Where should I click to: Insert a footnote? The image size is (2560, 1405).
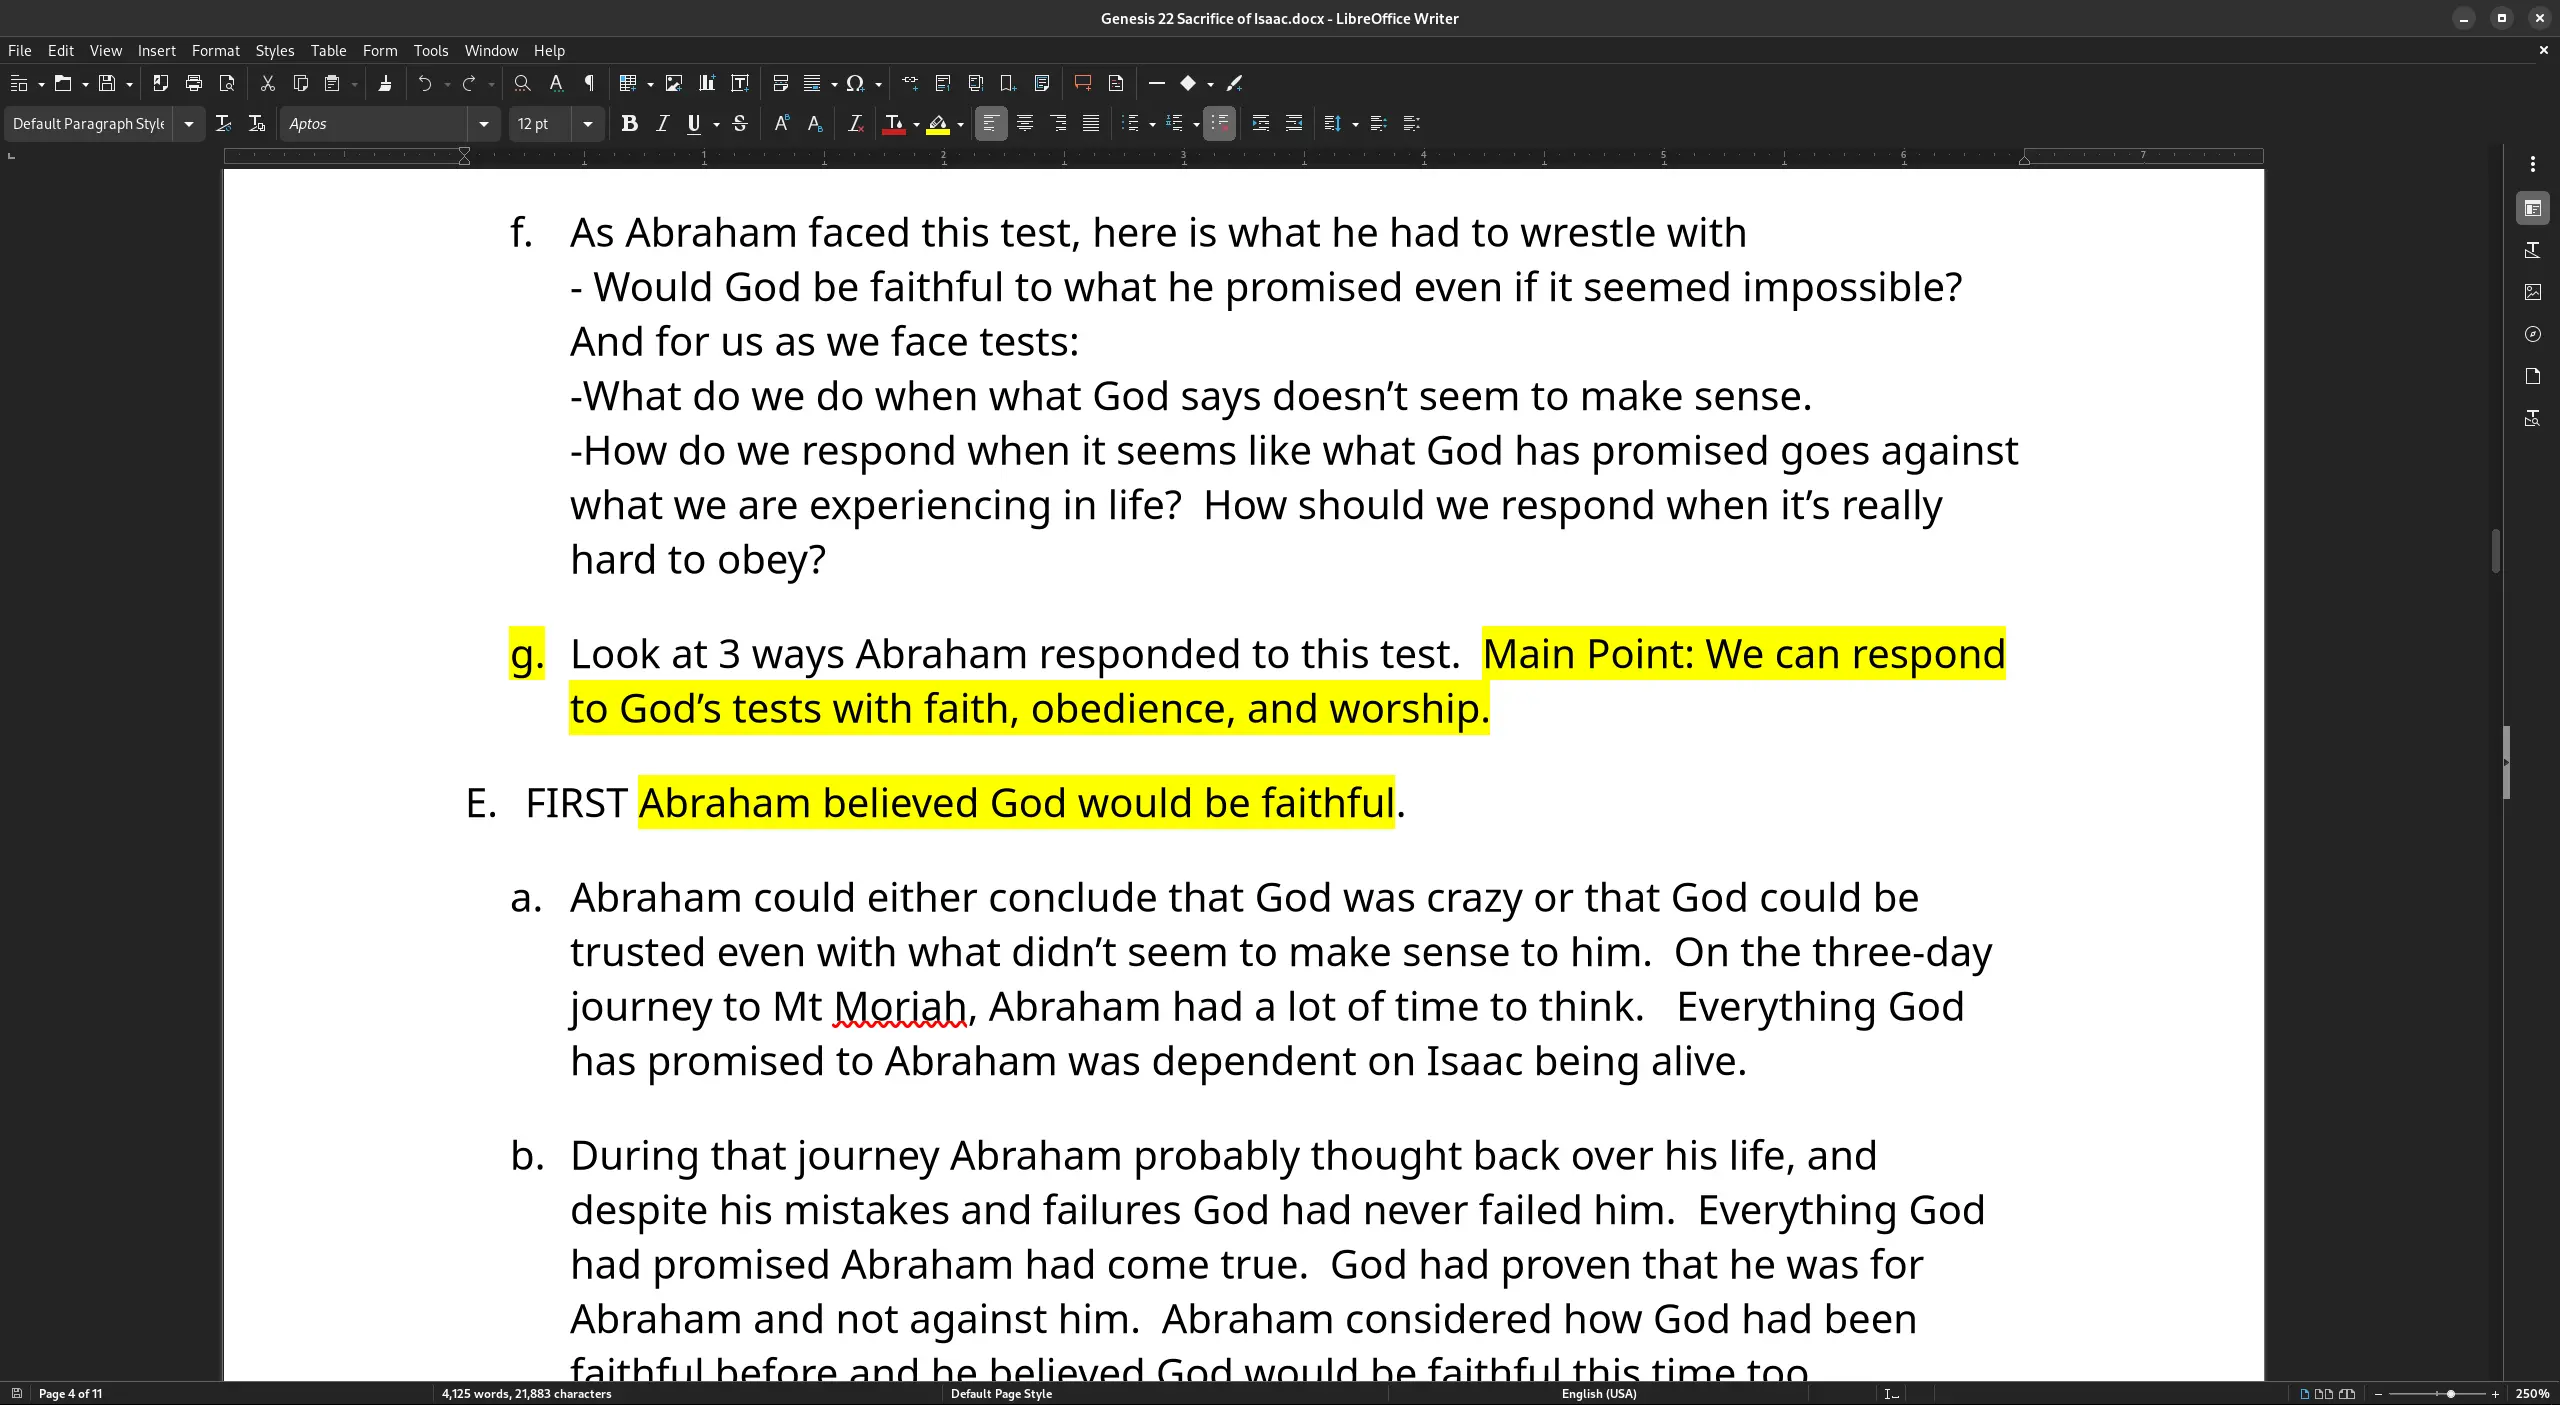point(942,83)
